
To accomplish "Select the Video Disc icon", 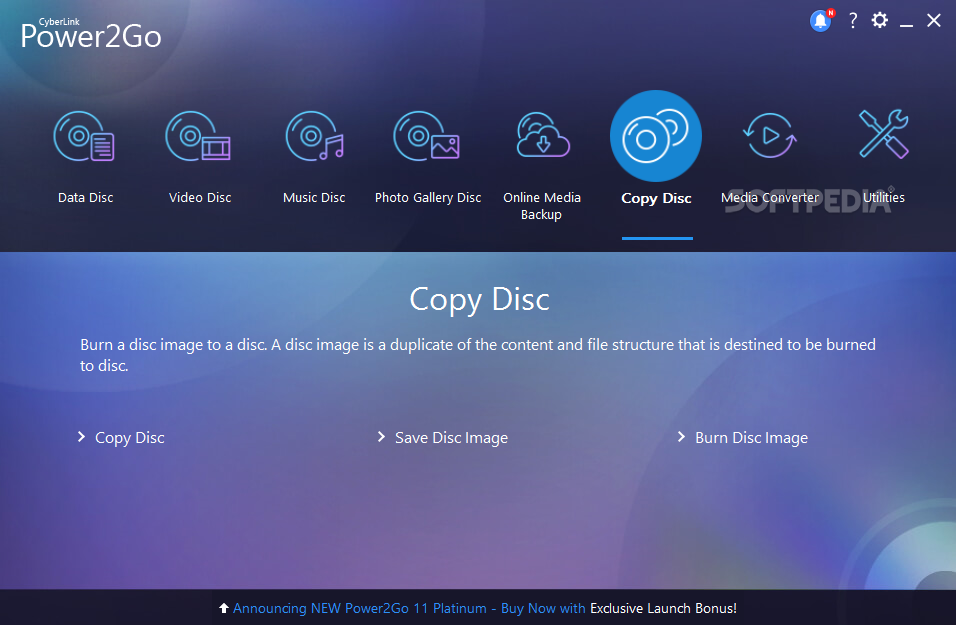I will pos(198,136).
